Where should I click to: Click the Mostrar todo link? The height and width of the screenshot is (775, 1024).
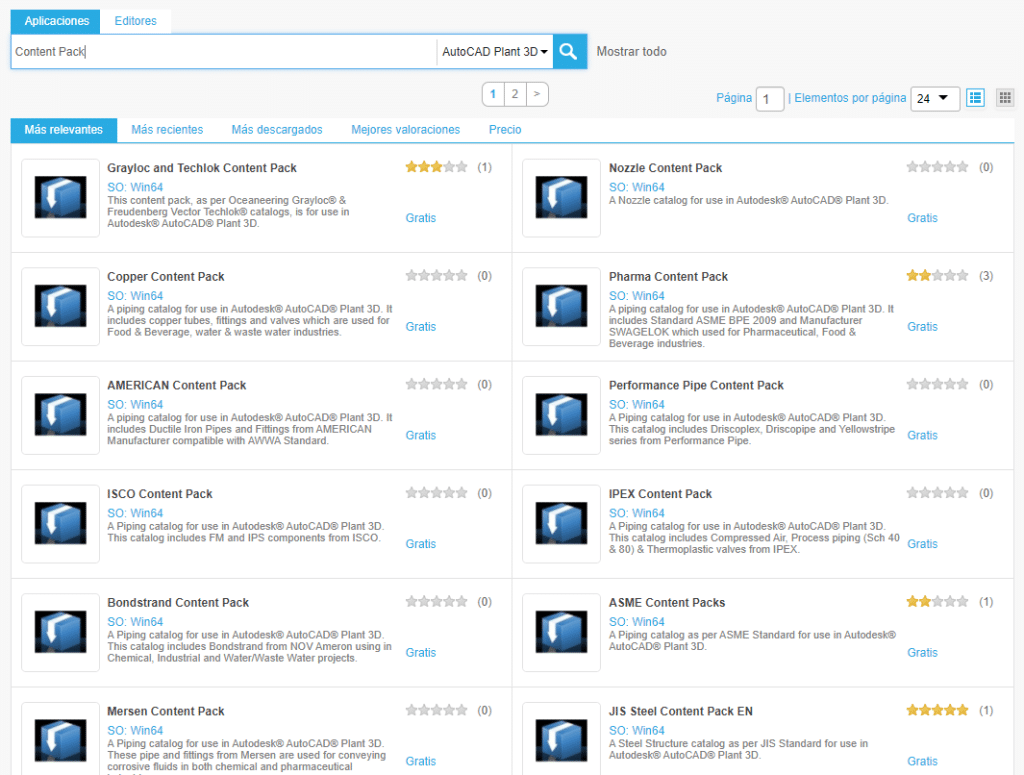click(x=631, y=52)
